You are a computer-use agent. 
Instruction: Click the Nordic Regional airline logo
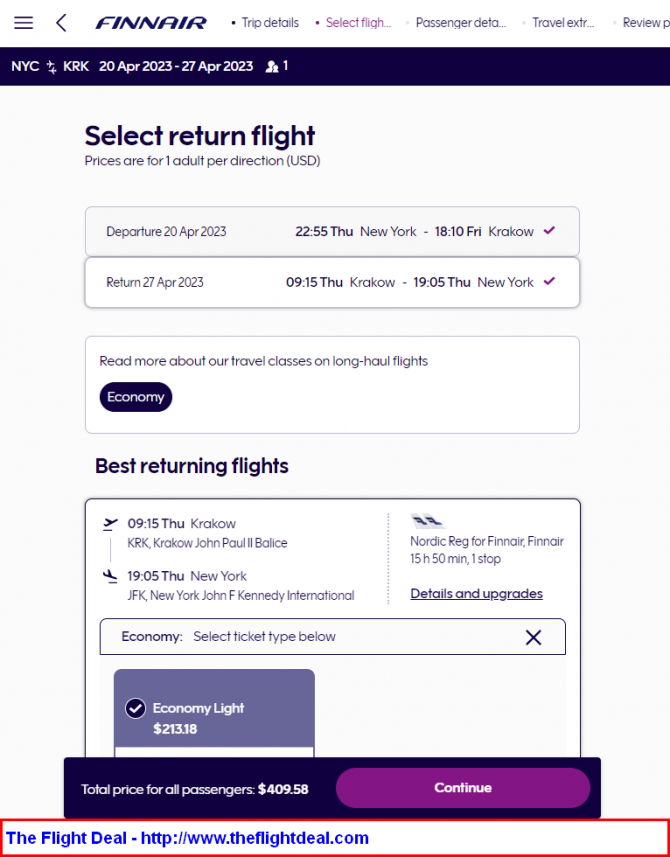click(x=427, y=521)
